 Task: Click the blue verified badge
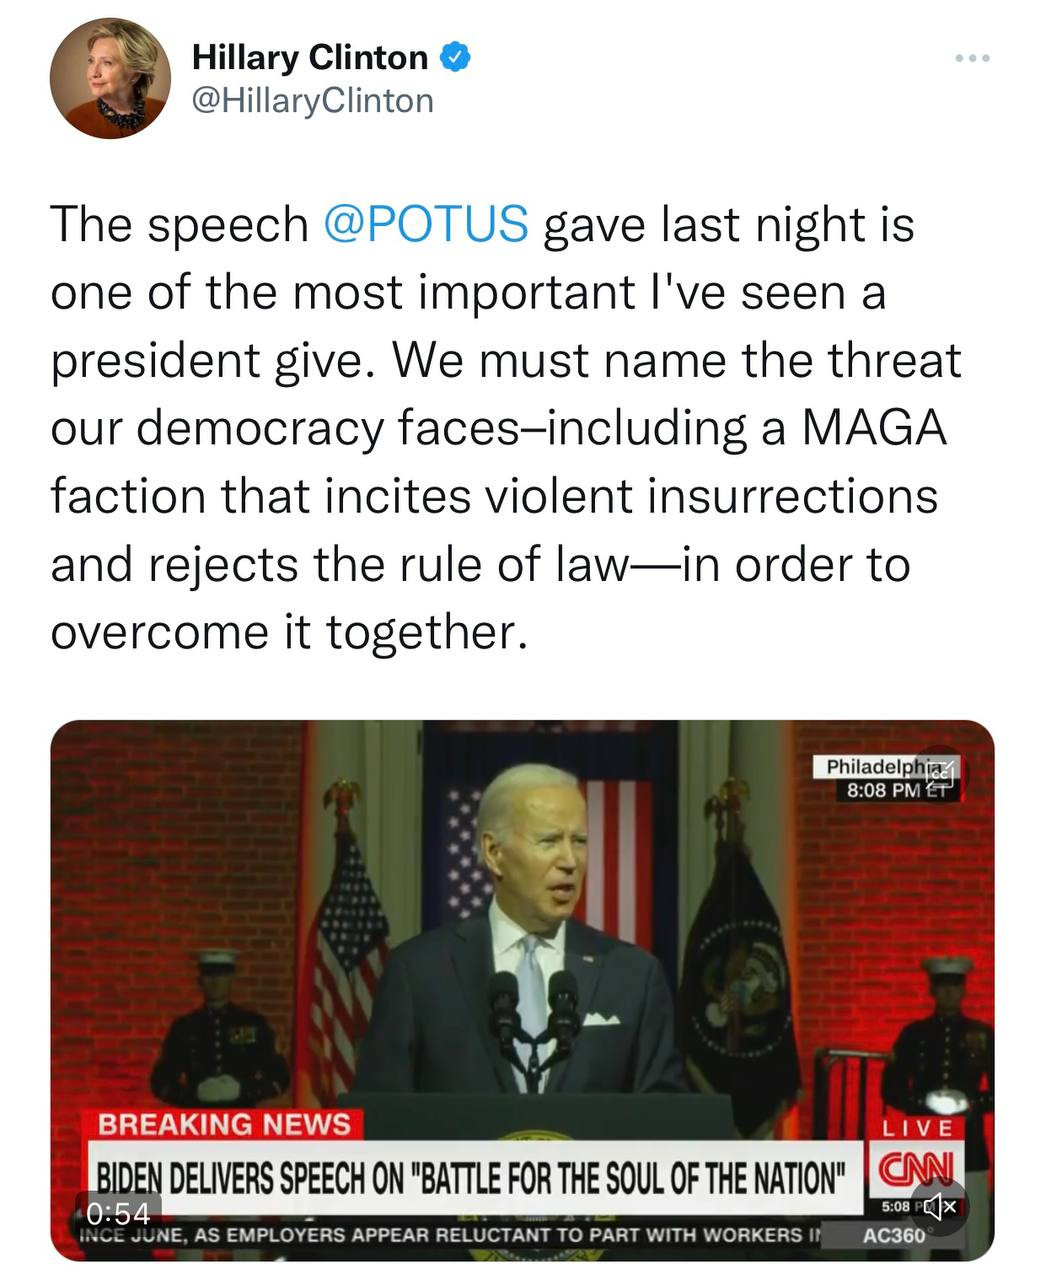(457, 57)
